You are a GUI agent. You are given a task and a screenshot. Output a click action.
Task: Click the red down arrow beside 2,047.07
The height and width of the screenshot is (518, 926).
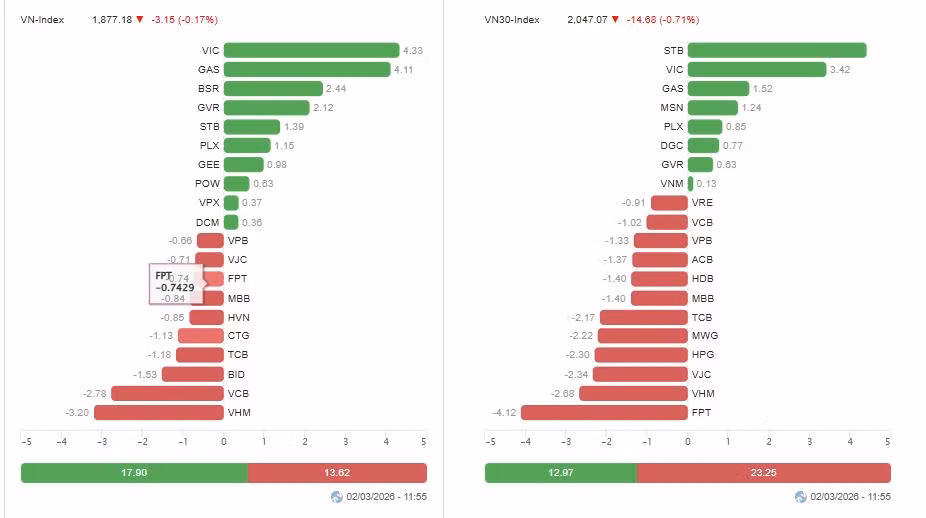point(615,19)
